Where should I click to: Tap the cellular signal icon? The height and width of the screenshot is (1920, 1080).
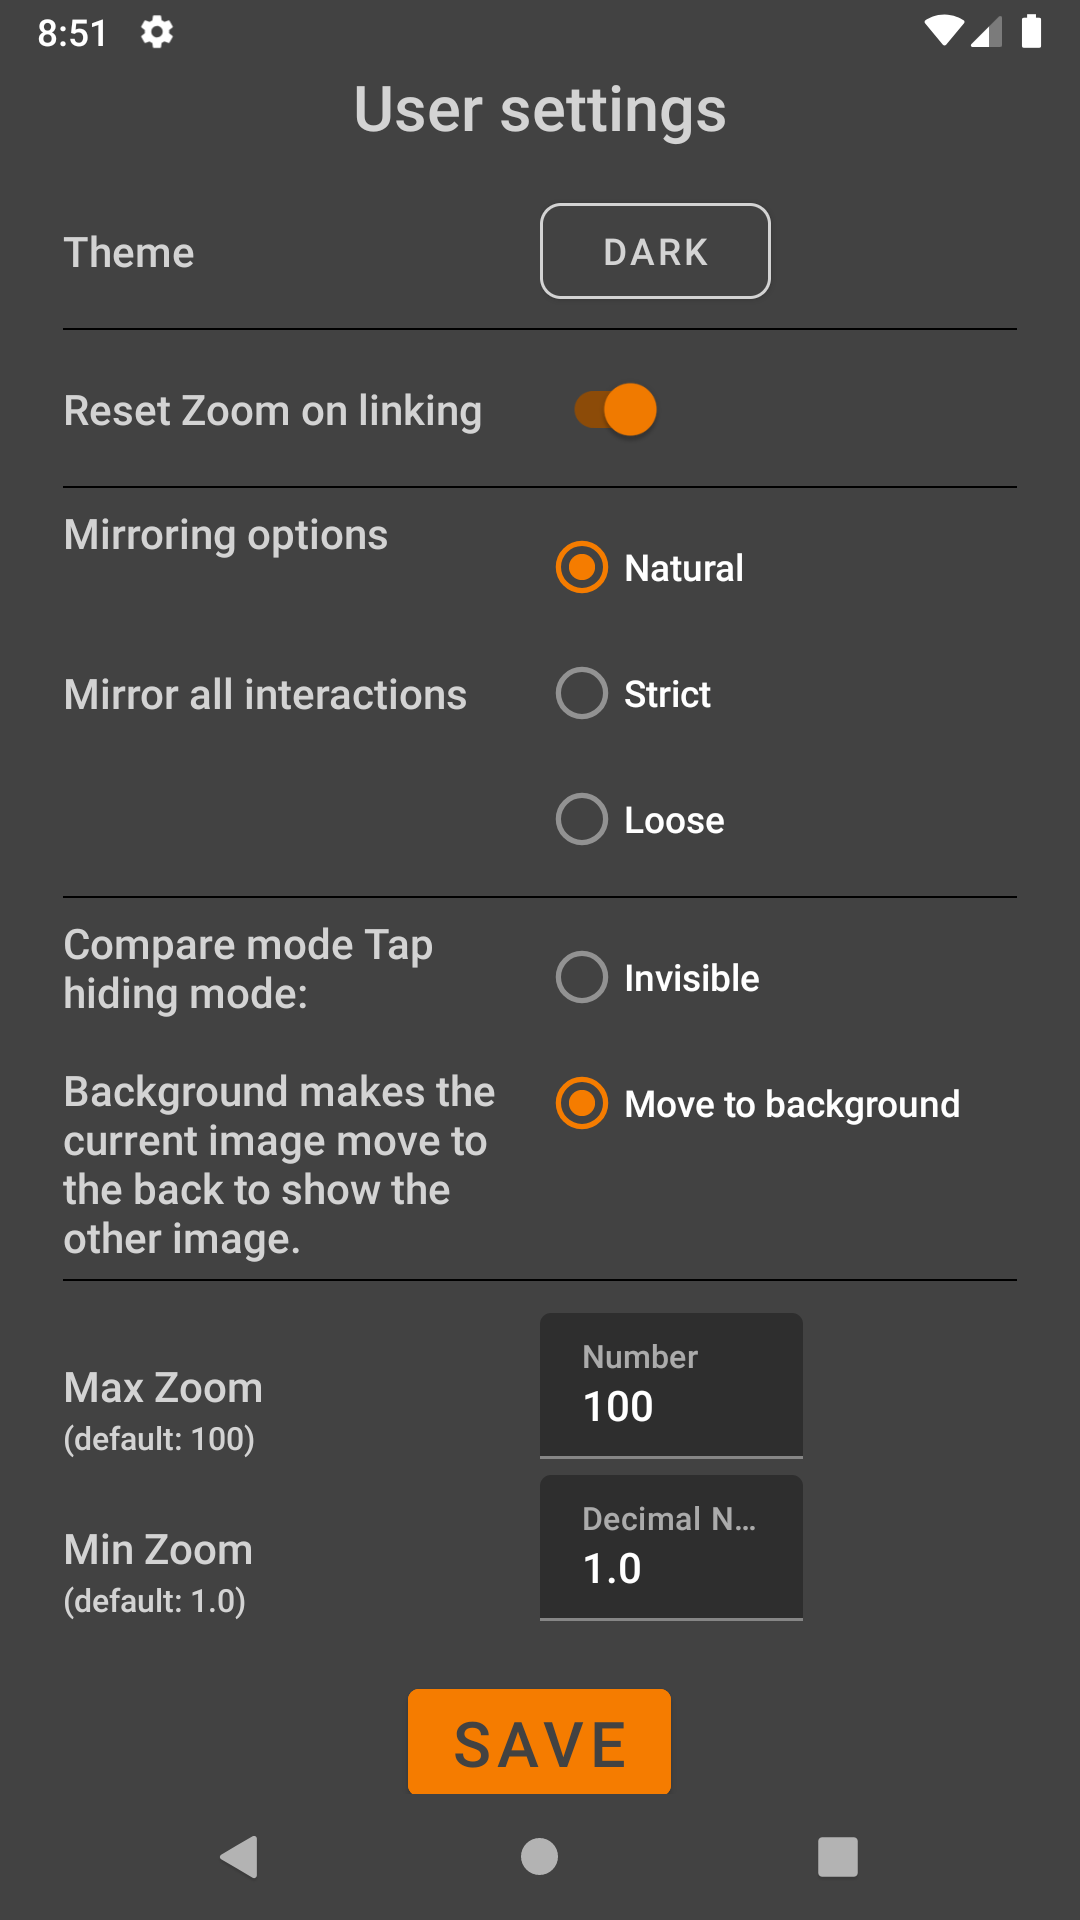(986, 33)
